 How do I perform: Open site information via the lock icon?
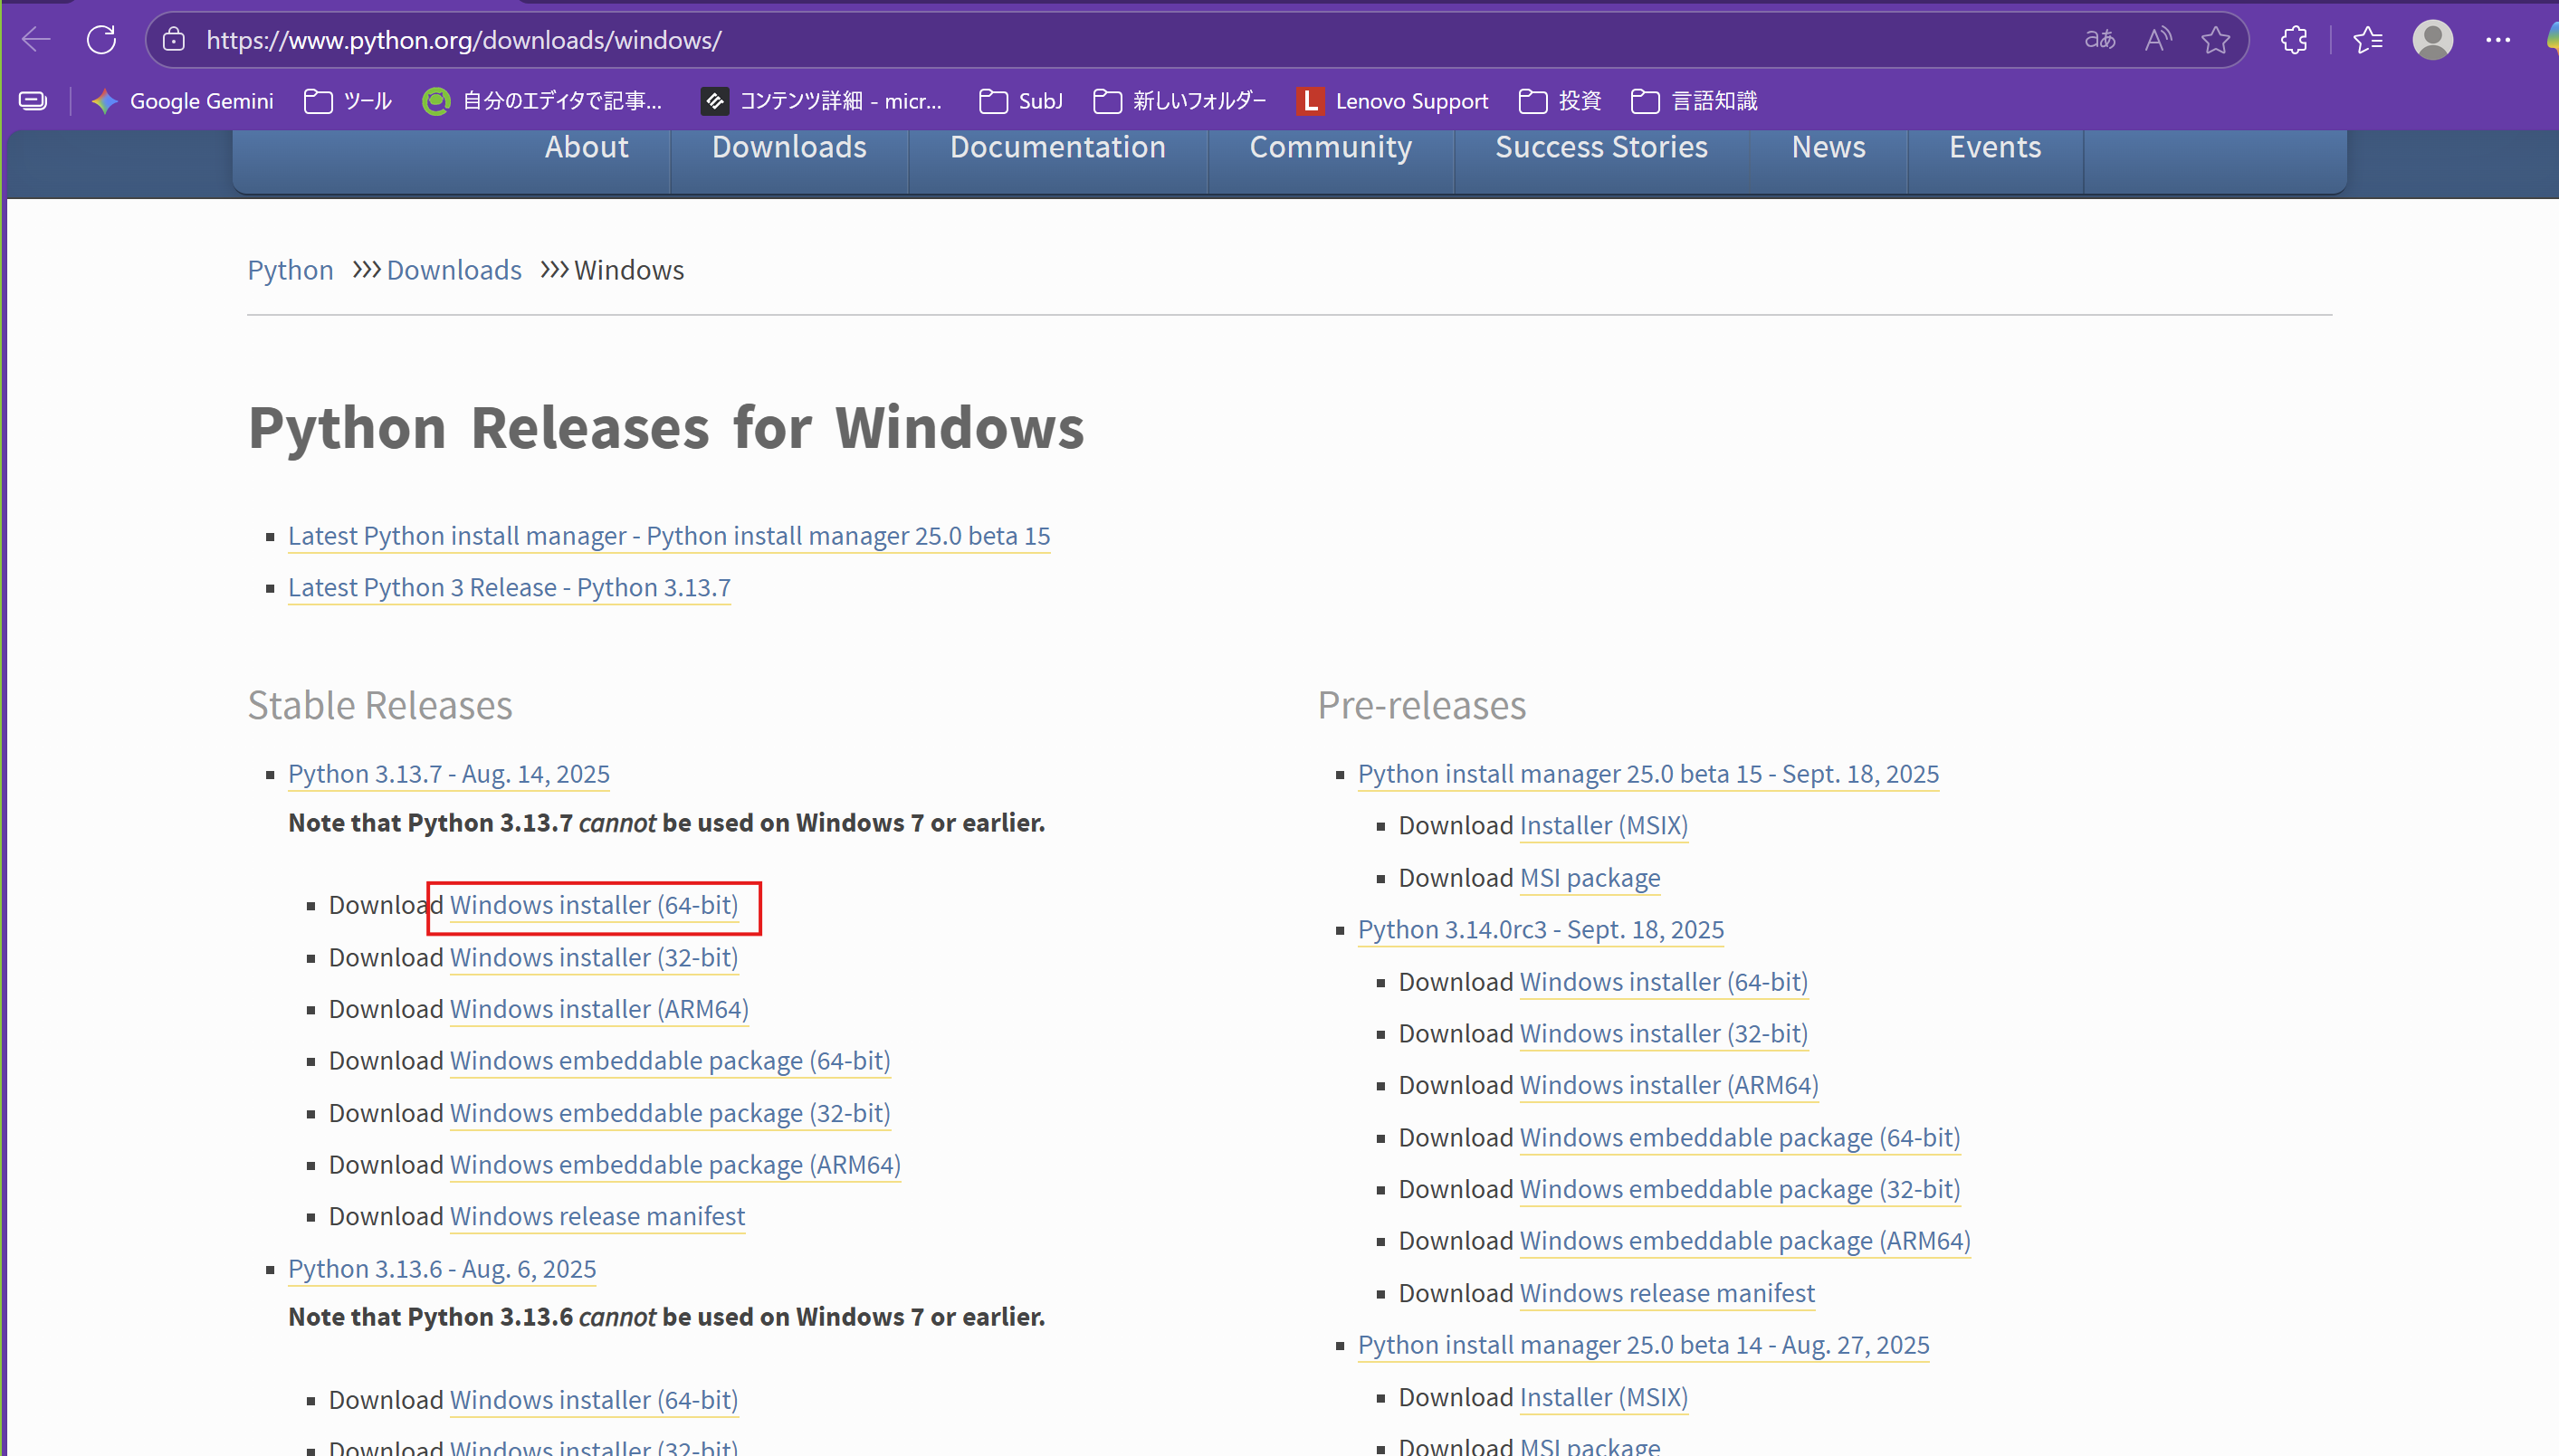coord(173,40)
